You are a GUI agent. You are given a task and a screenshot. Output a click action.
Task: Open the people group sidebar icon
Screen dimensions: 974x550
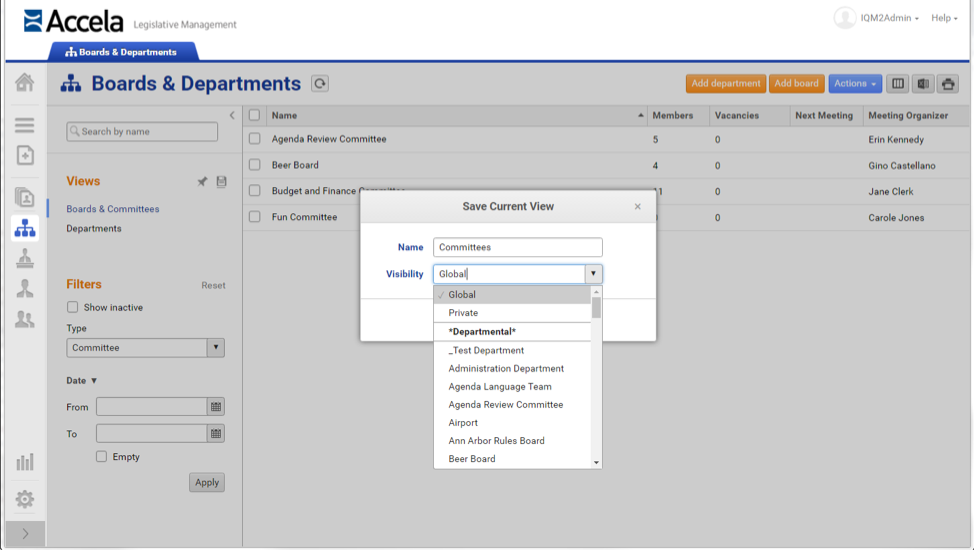coord(25,319)
